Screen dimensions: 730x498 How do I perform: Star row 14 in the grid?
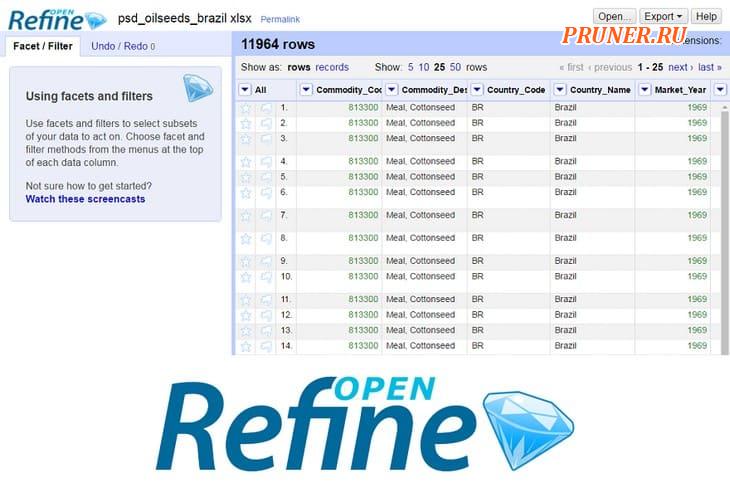click(x=246, y=347)
